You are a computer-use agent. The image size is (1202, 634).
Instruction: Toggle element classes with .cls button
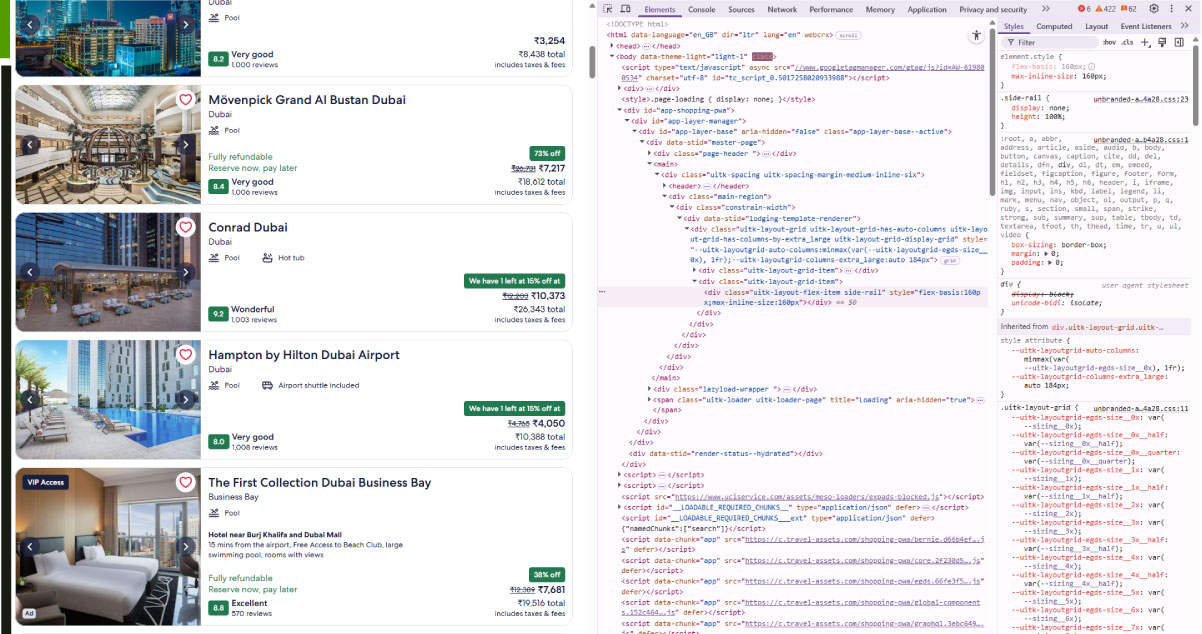pyautogui.click(x=1126, y=42)
